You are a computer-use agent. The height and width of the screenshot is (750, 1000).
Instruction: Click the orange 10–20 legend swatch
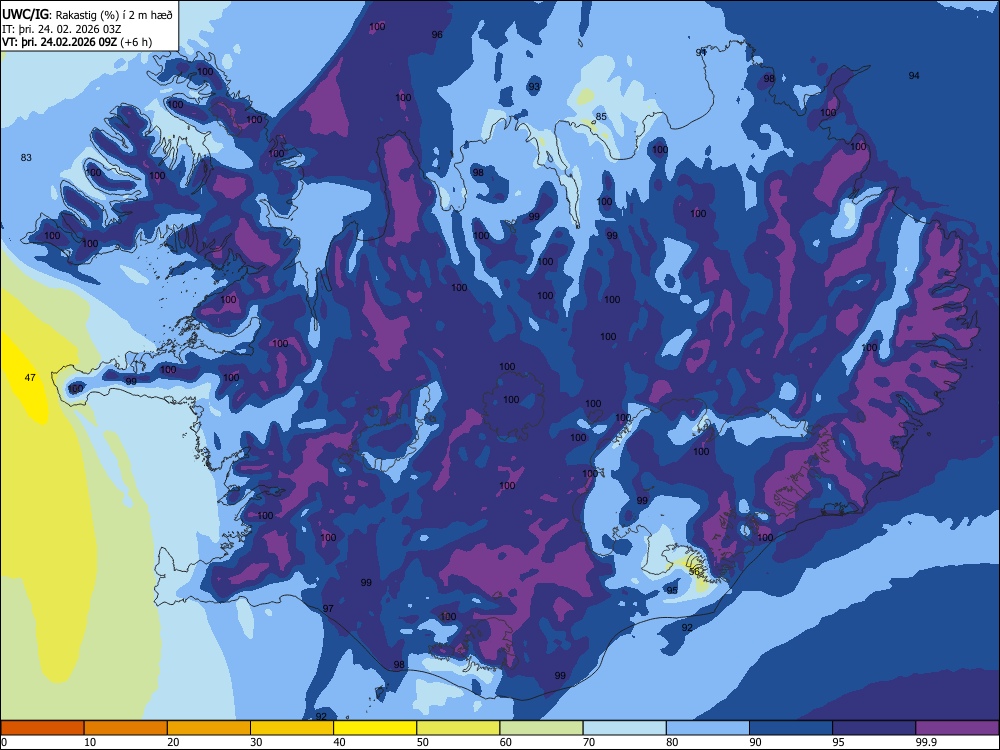click(x=126, y=728)
